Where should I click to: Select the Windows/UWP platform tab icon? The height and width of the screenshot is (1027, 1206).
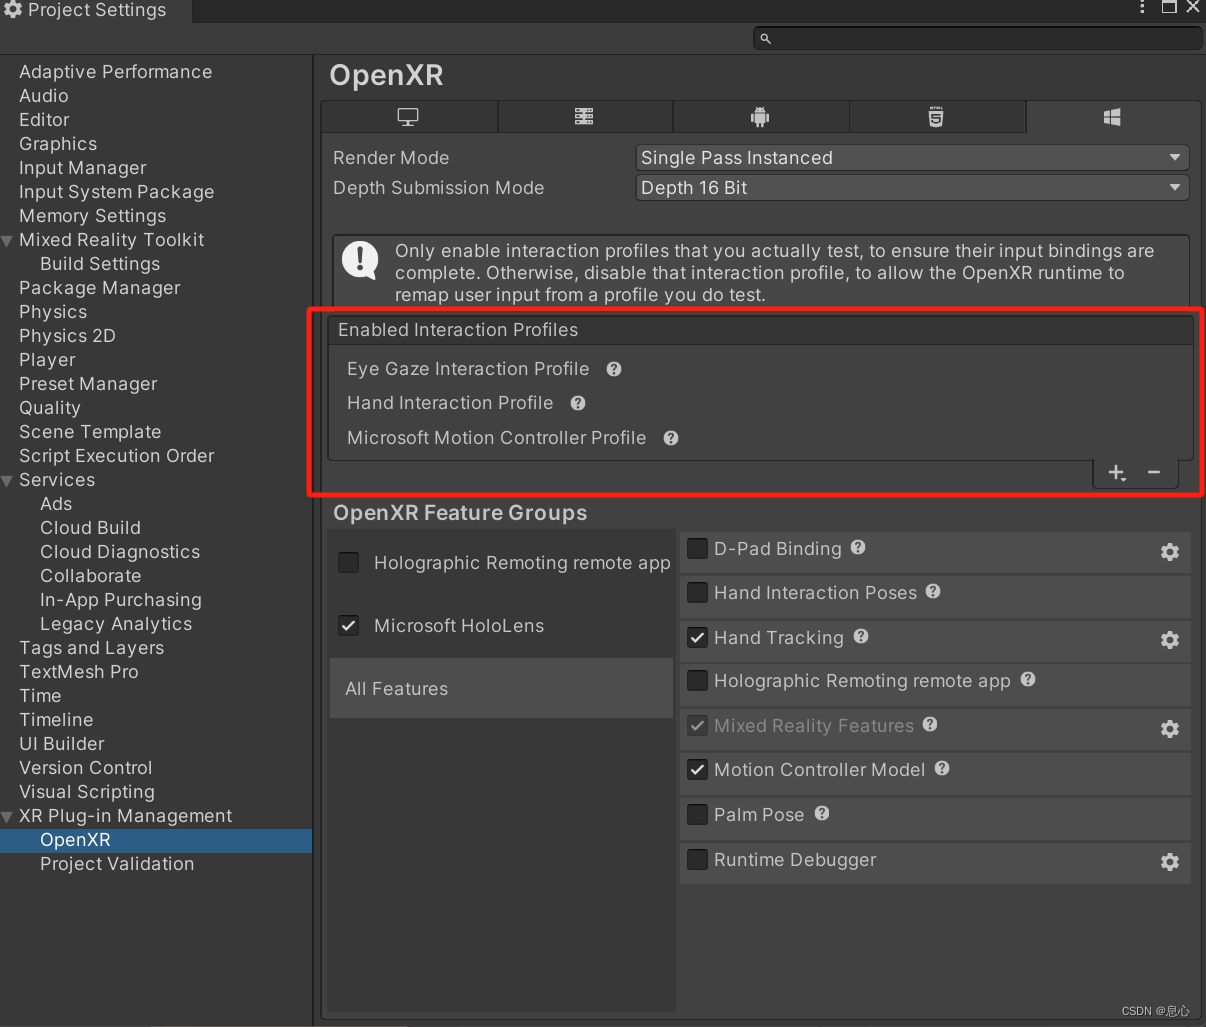point(1112,116)
